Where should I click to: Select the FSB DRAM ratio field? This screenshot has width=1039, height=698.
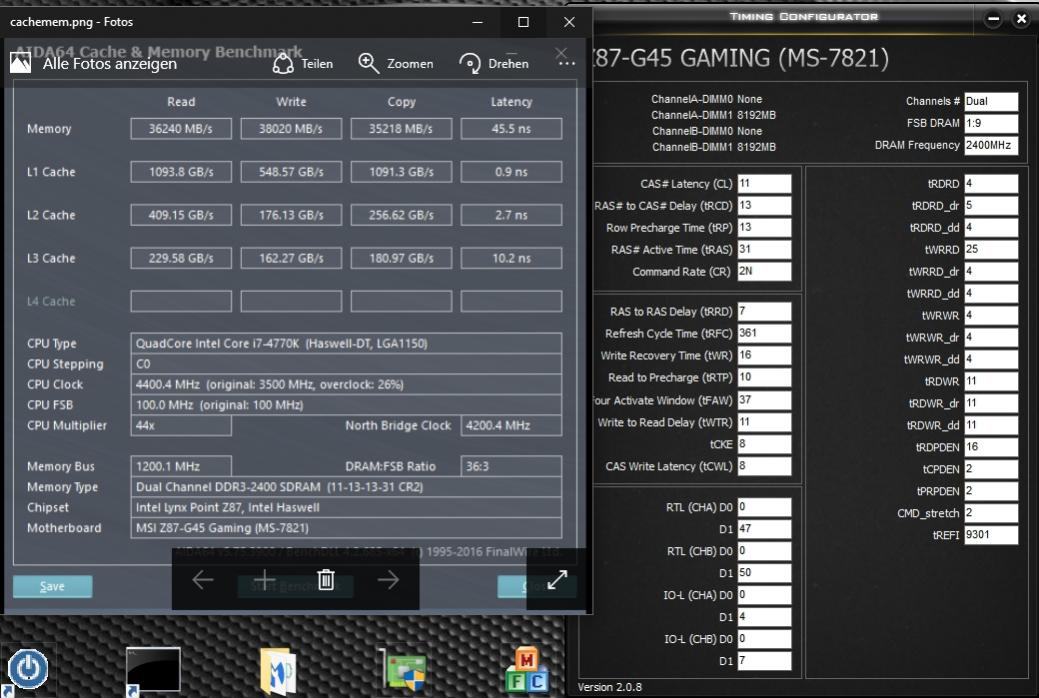[x=991, y=123]
